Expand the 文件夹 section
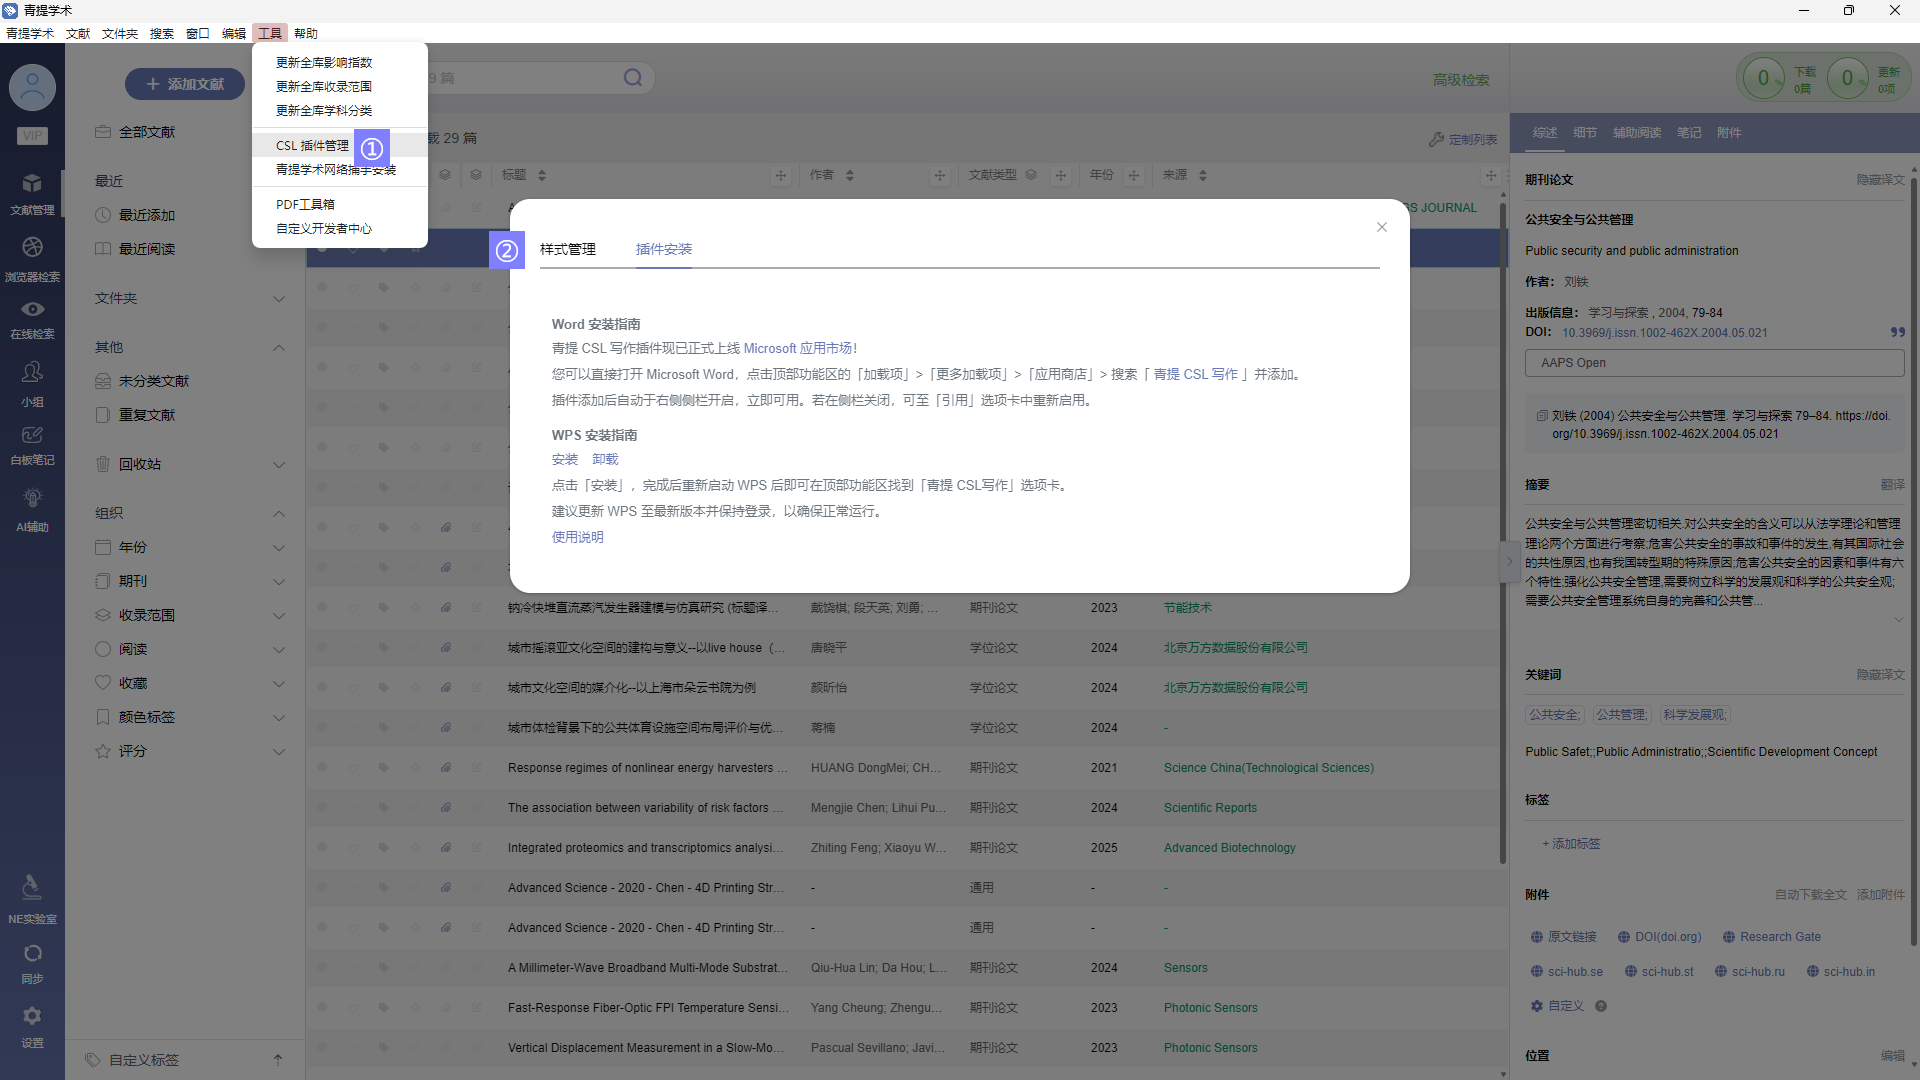The width and height of the screenshot is (1920, 1080). (279, 299)
